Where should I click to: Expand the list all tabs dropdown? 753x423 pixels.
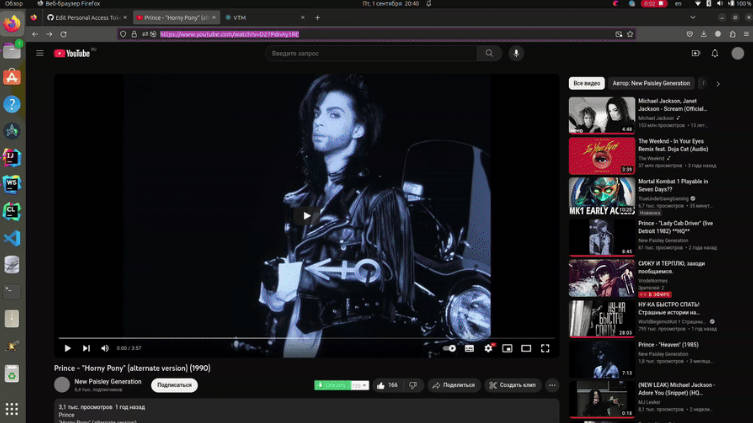692,18
